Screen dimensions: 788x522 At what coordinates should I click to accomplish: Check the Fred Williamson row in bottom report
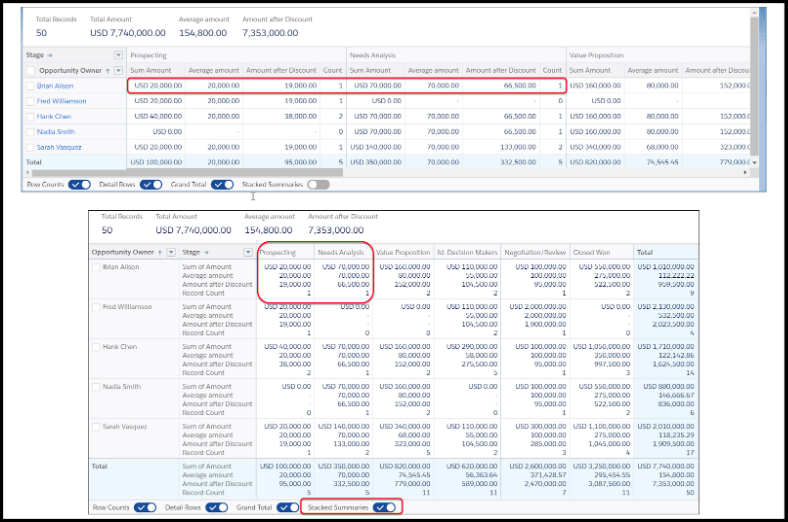[x=96, y=307]
